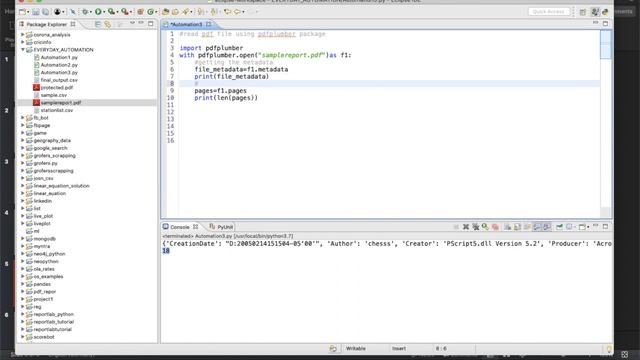Click the console output value 18

point(166,251)
